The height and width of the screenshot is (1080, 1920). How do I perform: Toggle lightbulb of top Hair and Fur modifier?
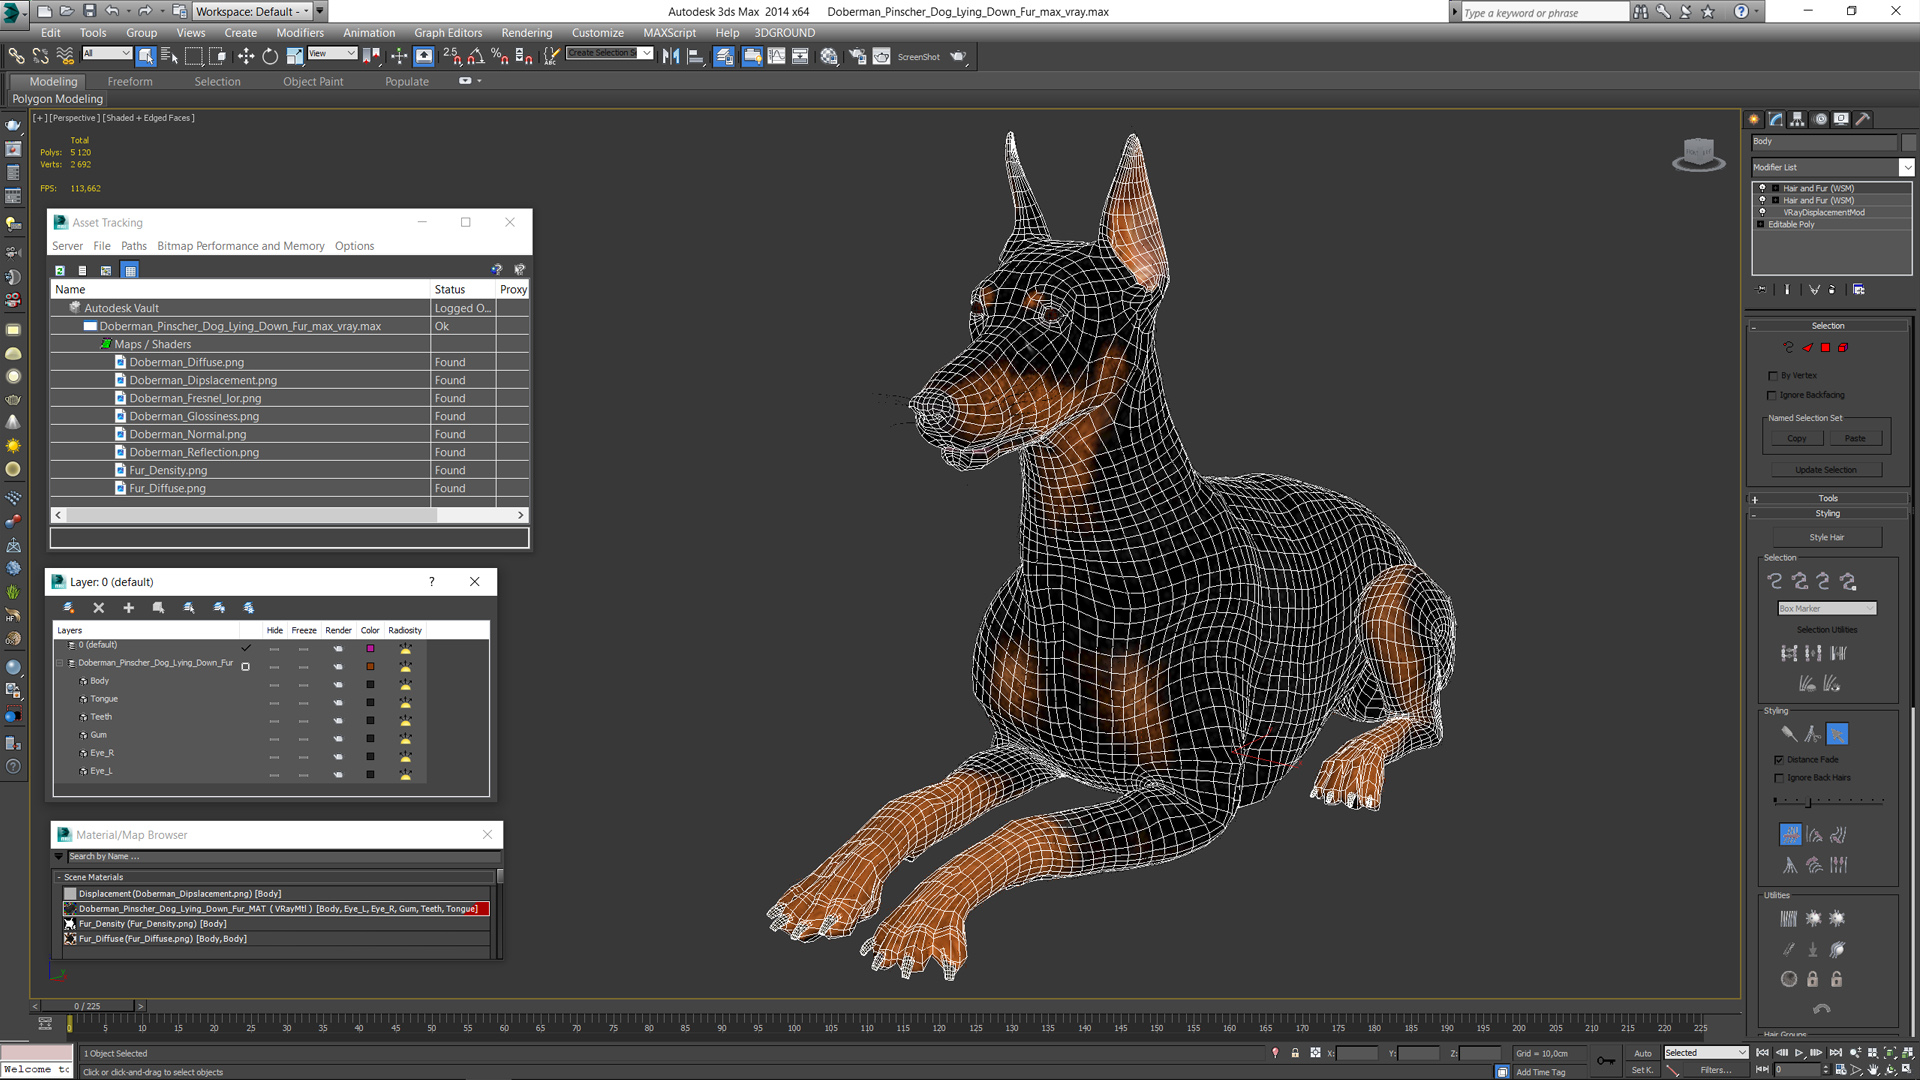click(x=1763, y=188)
